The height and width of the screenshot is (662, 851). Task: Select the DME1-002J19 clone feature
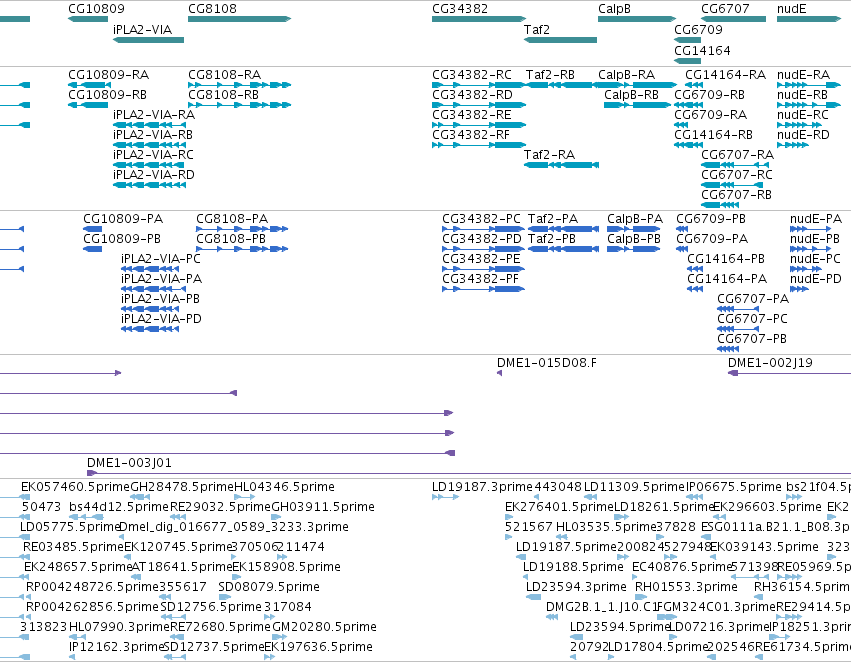click(x=789, y=373)
